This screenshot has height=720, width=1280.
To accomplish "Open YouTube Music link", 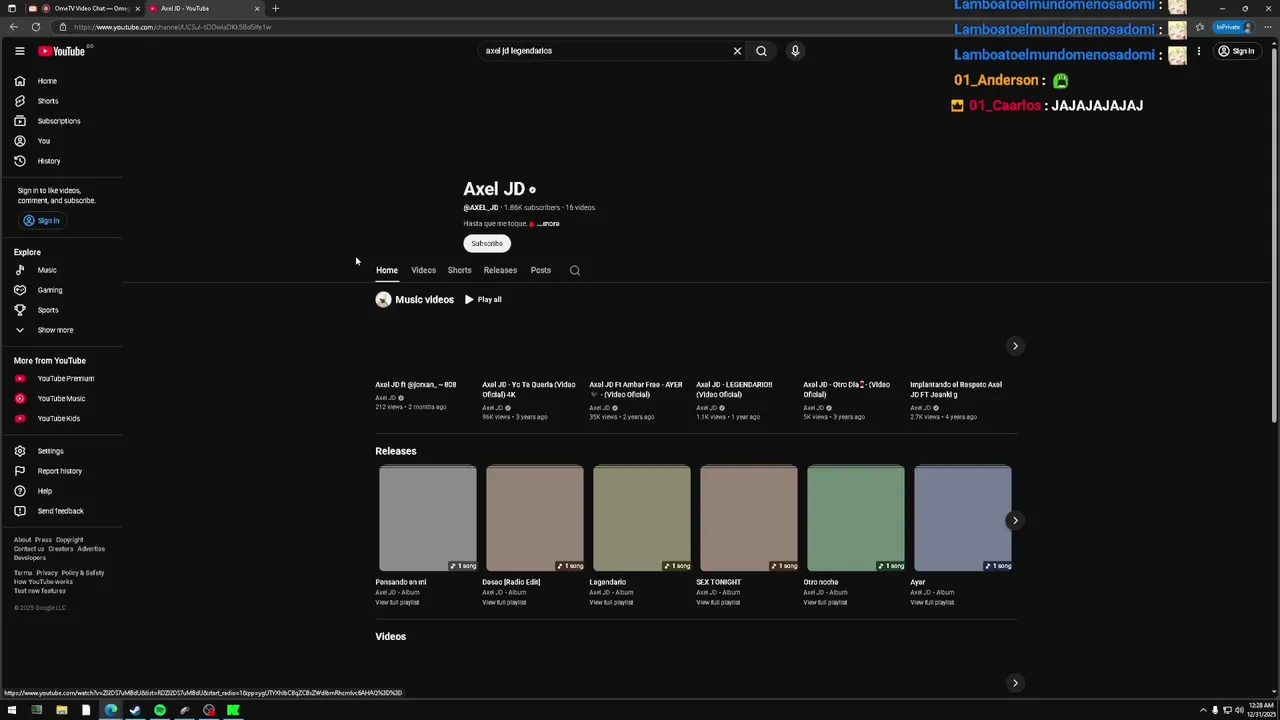I will point(61,399).
